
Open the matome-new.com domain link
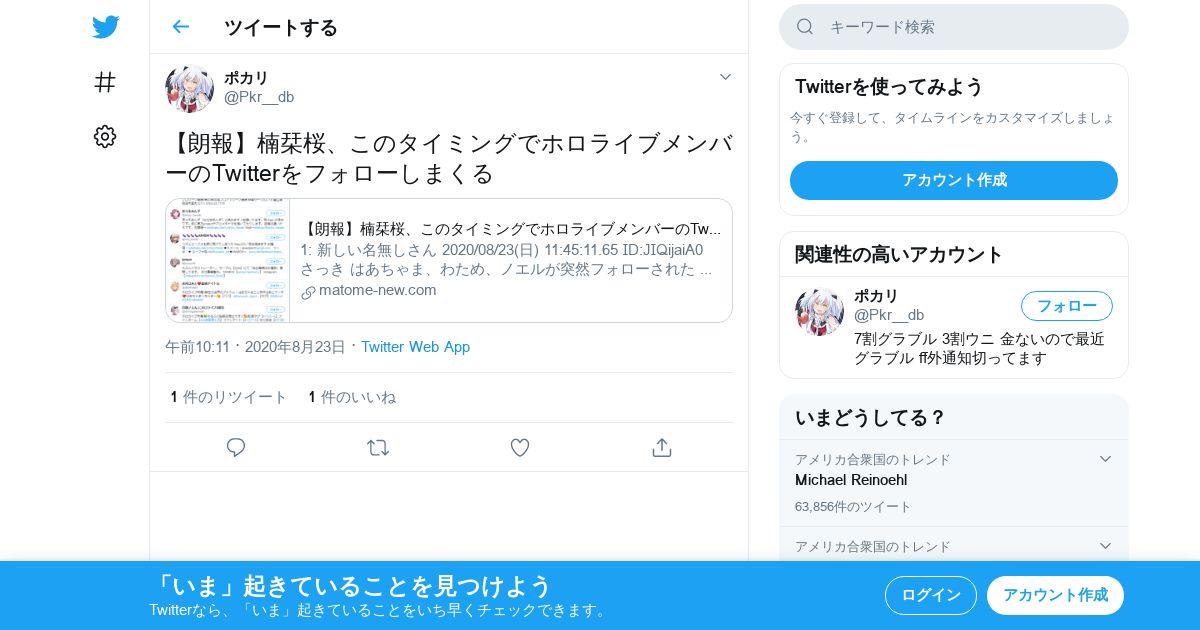378,290
